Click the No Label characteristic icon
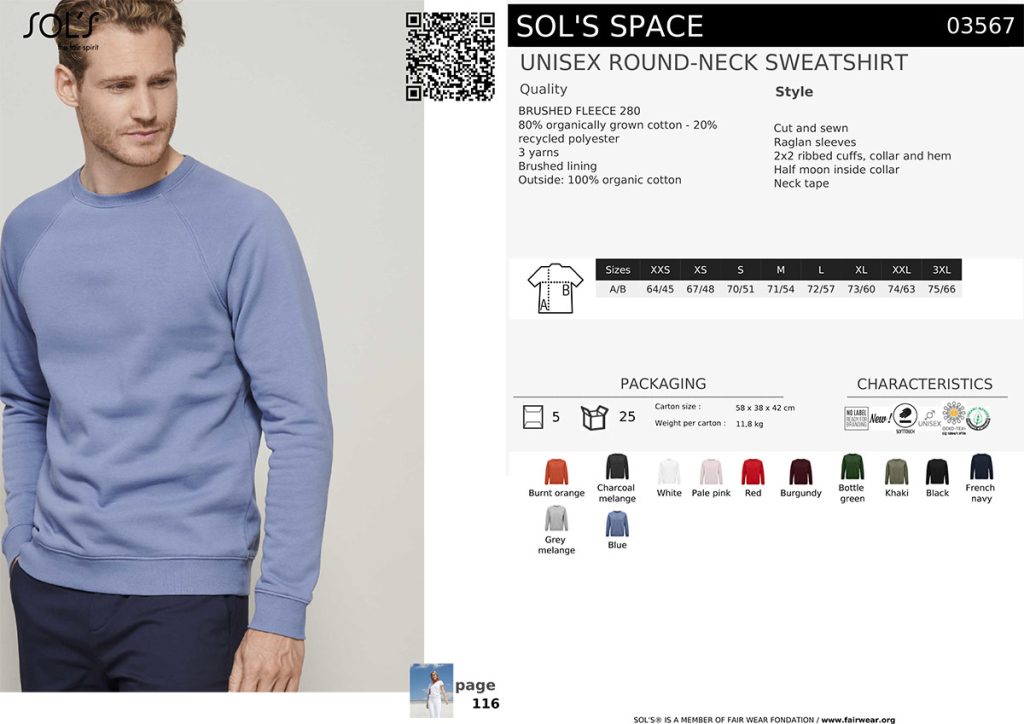This screenshot has width=1024, height=724. point(856,418)
